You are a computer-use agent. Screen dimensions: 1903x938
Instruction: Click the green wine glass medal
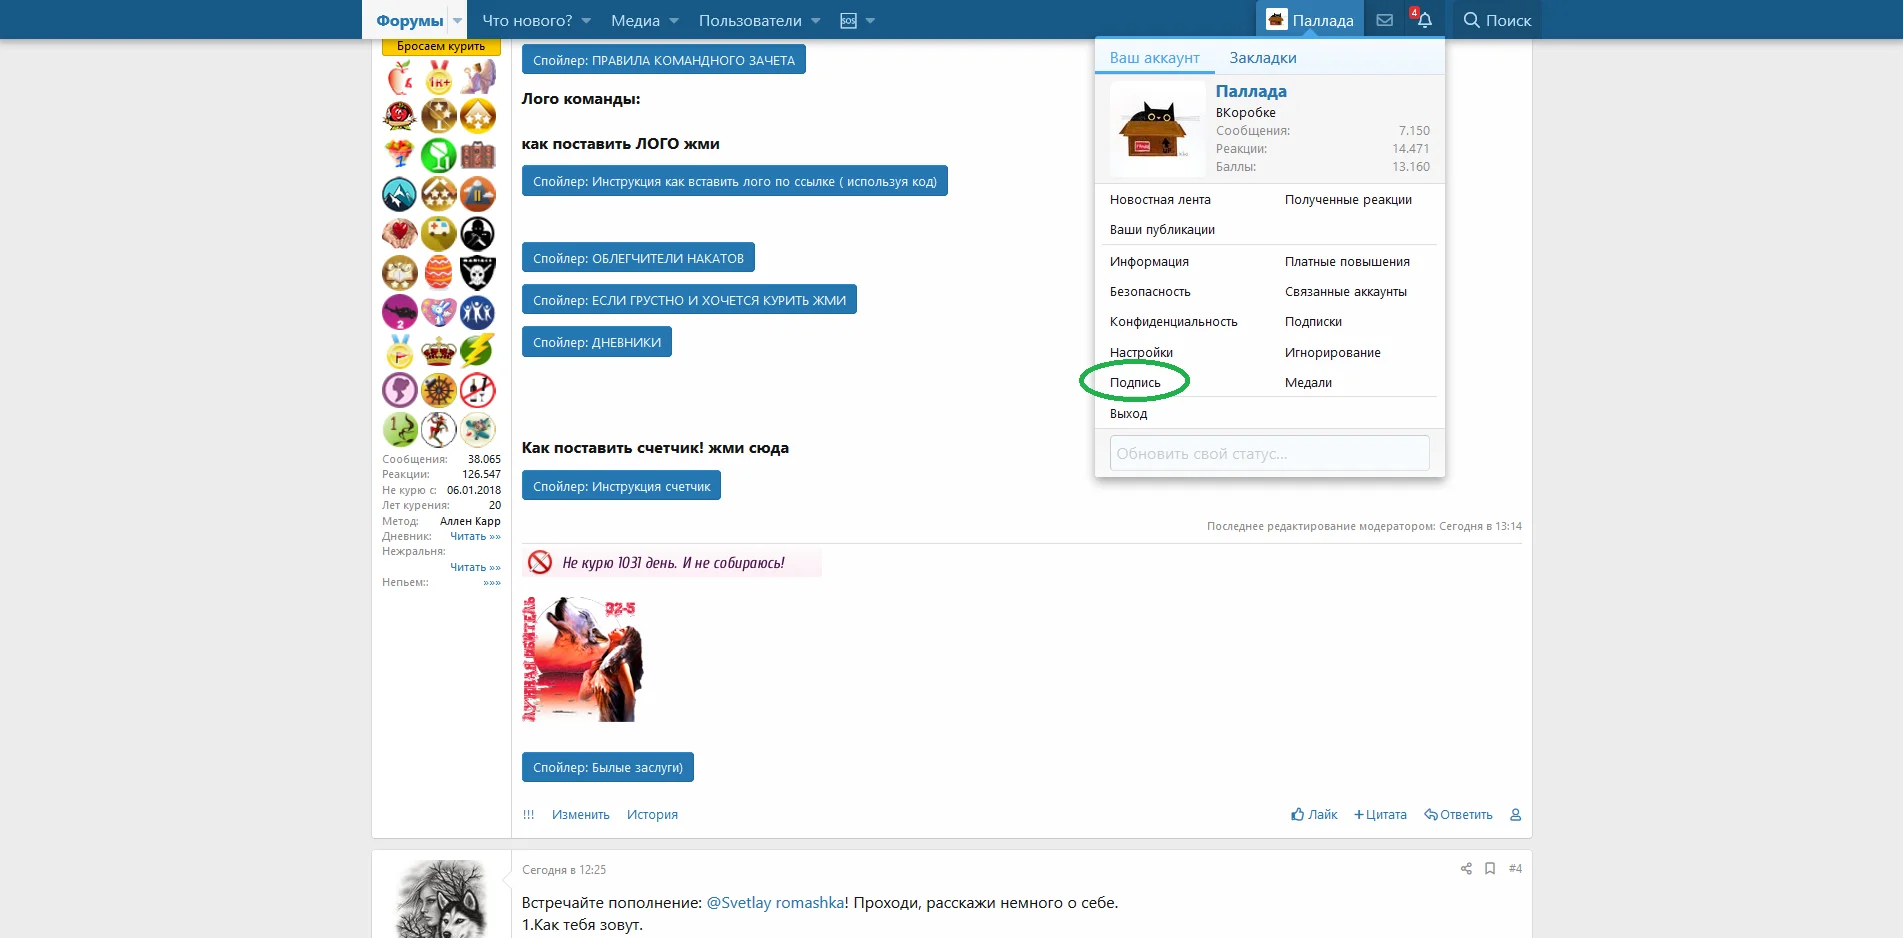click(439, 155)
